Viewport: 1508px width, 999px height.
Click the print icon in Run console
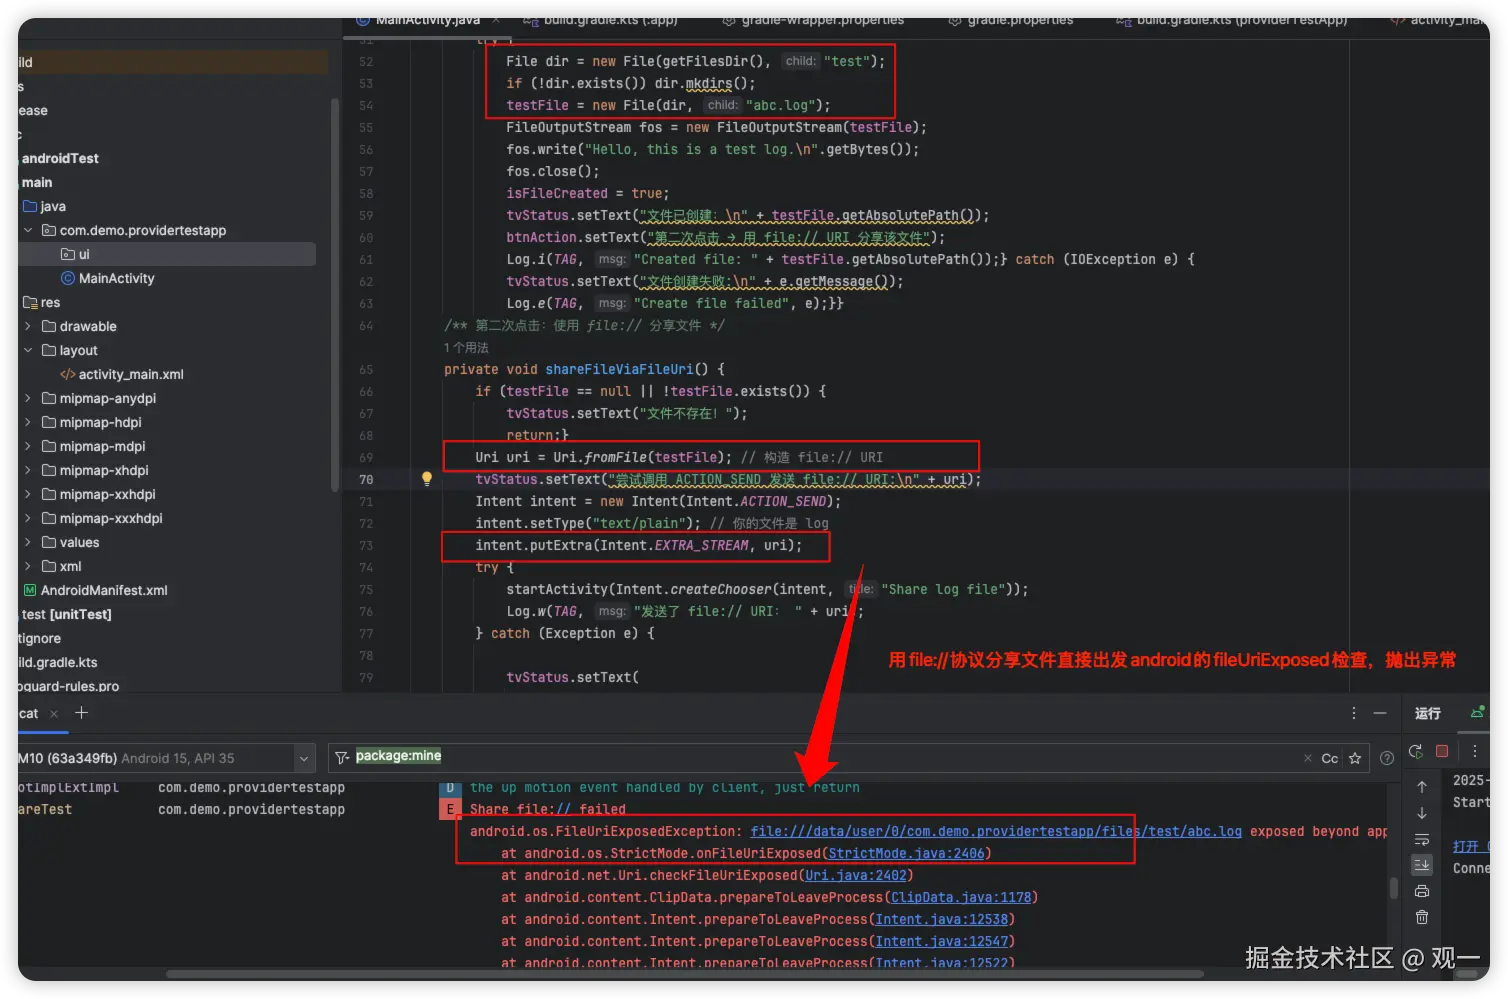(1422, 891)
